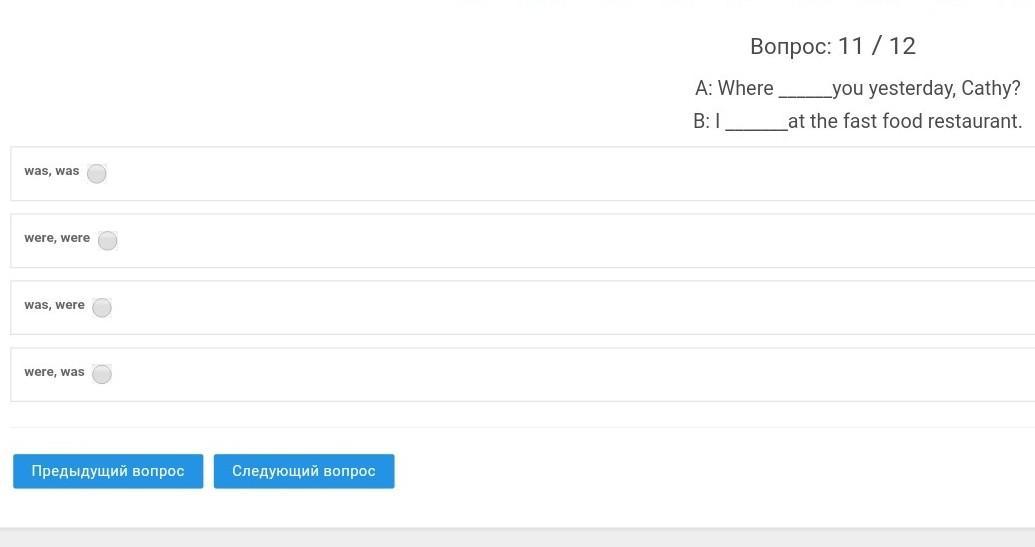This screenshot has width=1035, height=547.
Task: Select the "was, was" radio button
Action: [97, 173]
